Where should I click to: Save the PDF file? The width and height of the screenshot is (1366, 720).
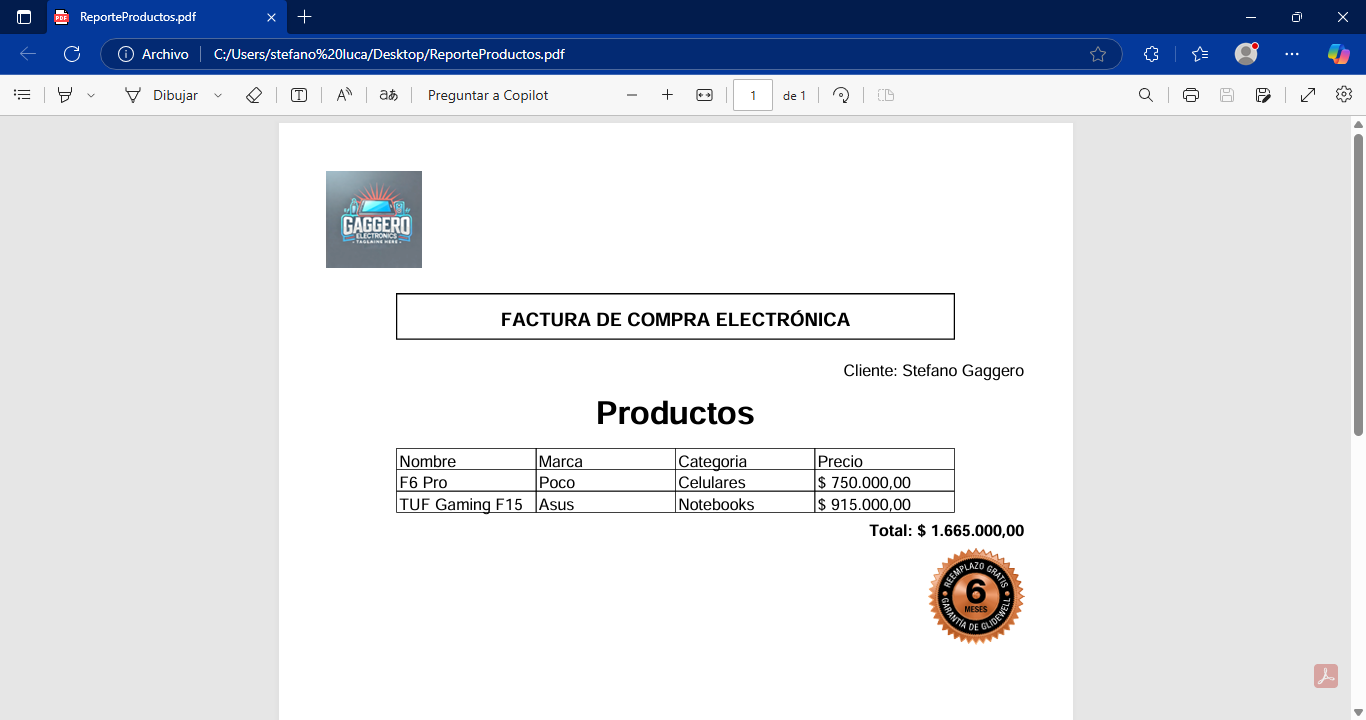coord(1227,95)
